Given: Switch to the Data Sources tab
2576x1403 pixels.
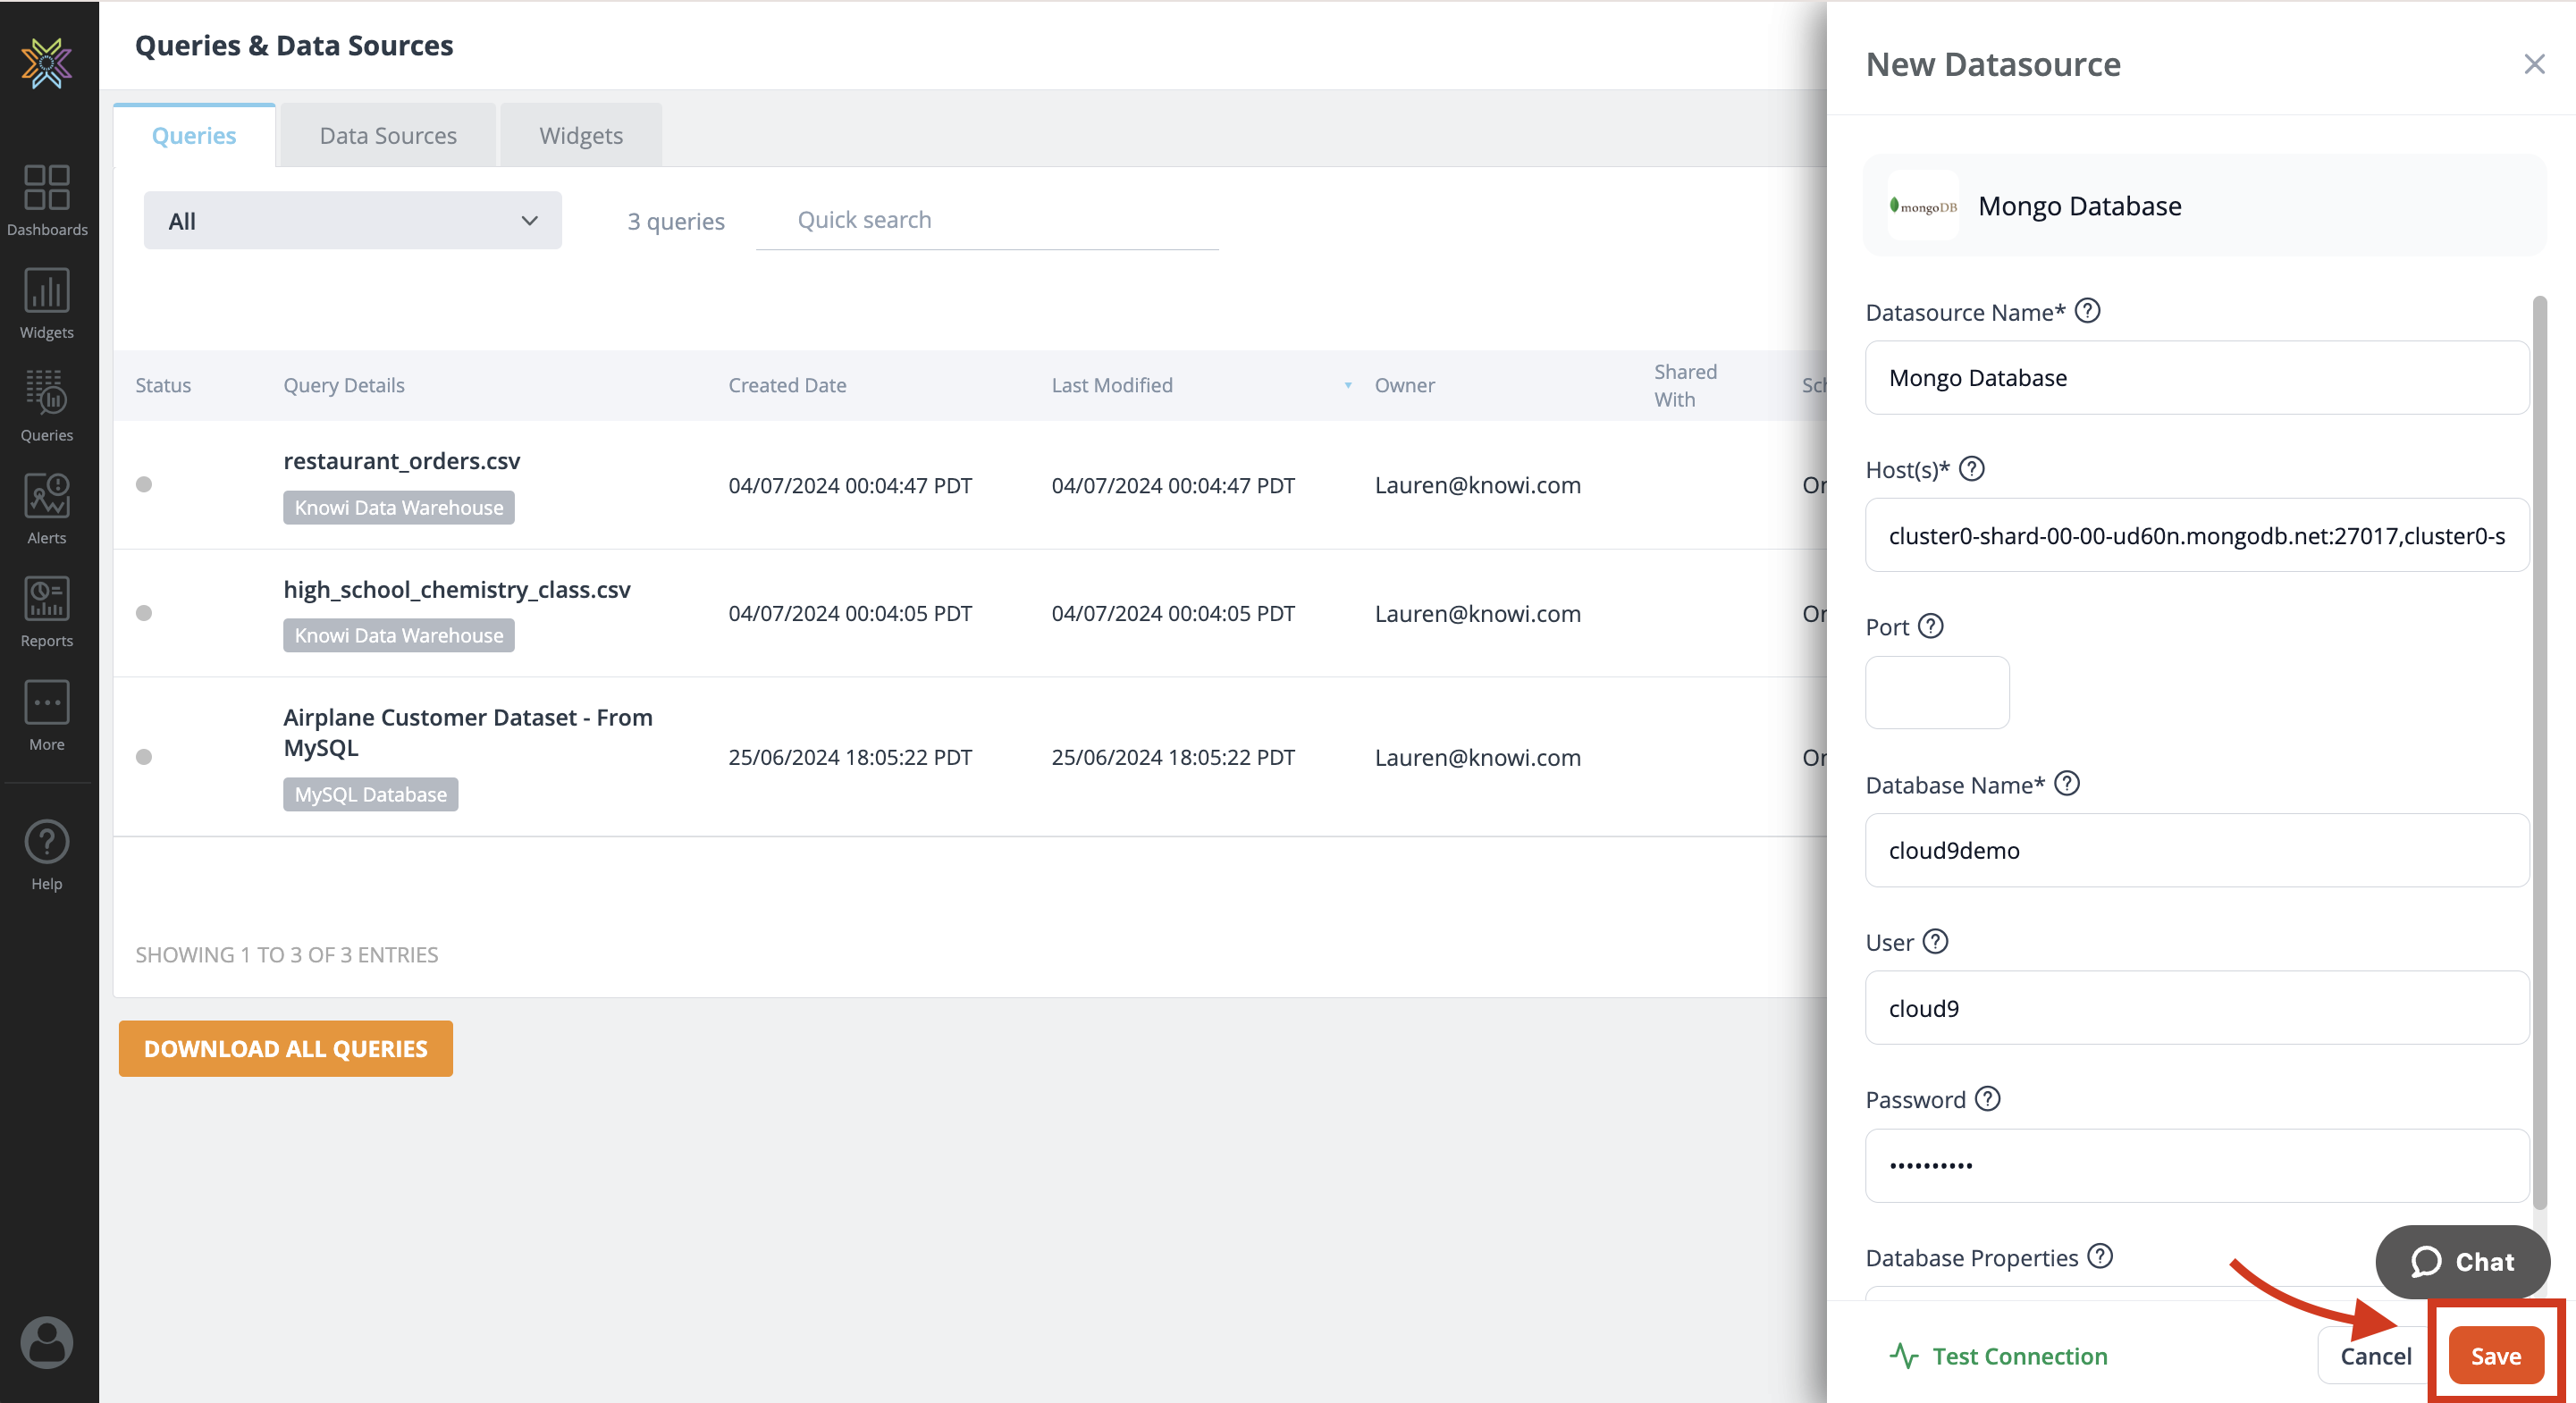Looking at the screenshot, I should (388, 135).
